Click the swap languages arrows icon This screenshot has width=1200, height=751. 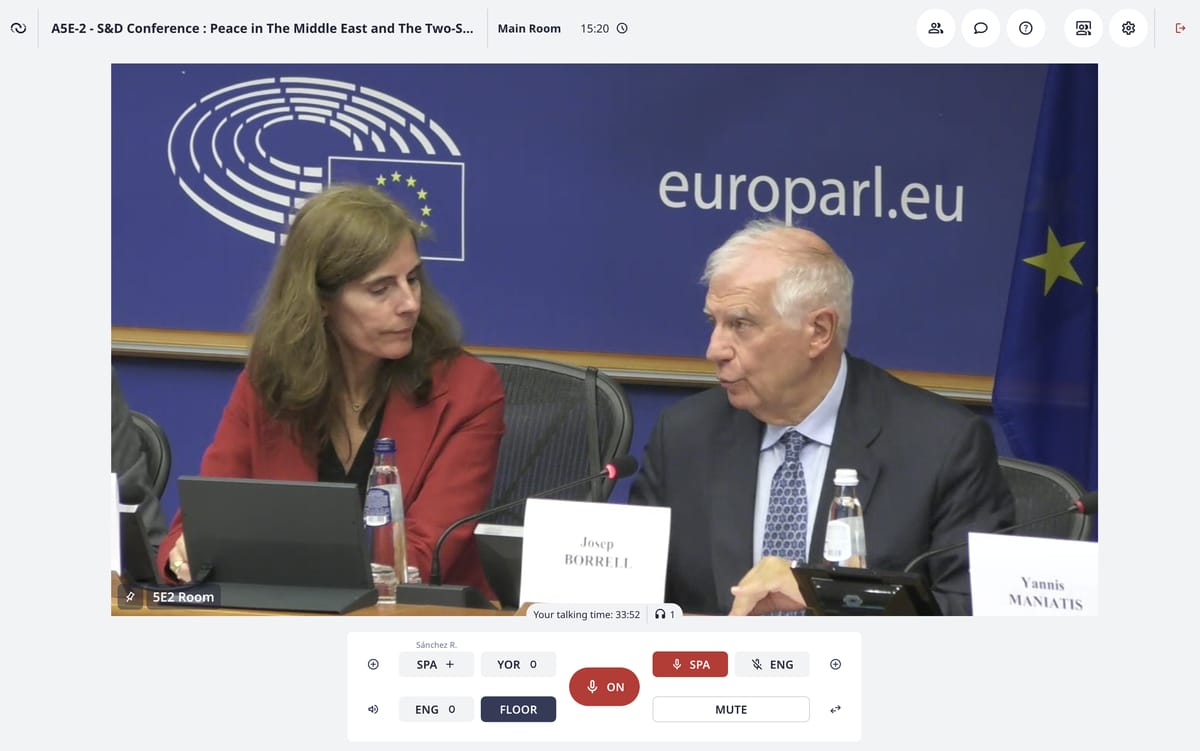[835, 709]
